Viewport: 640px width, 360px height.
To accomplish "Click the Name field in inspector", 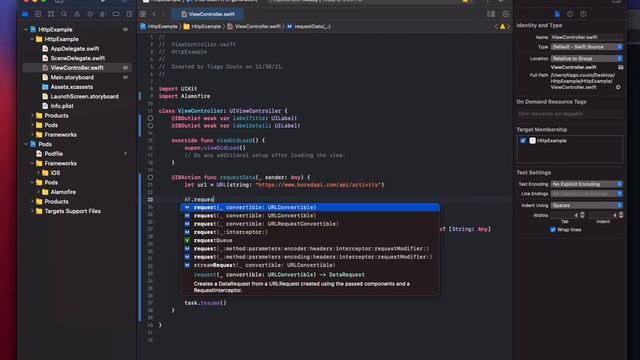I will [x=587, y=37].
